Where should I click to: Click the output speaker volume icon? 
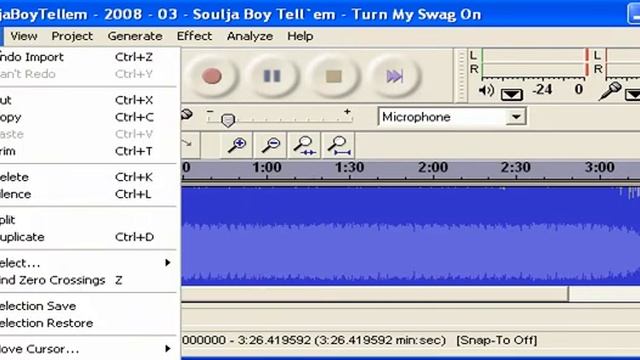click(x=486, y=91)
